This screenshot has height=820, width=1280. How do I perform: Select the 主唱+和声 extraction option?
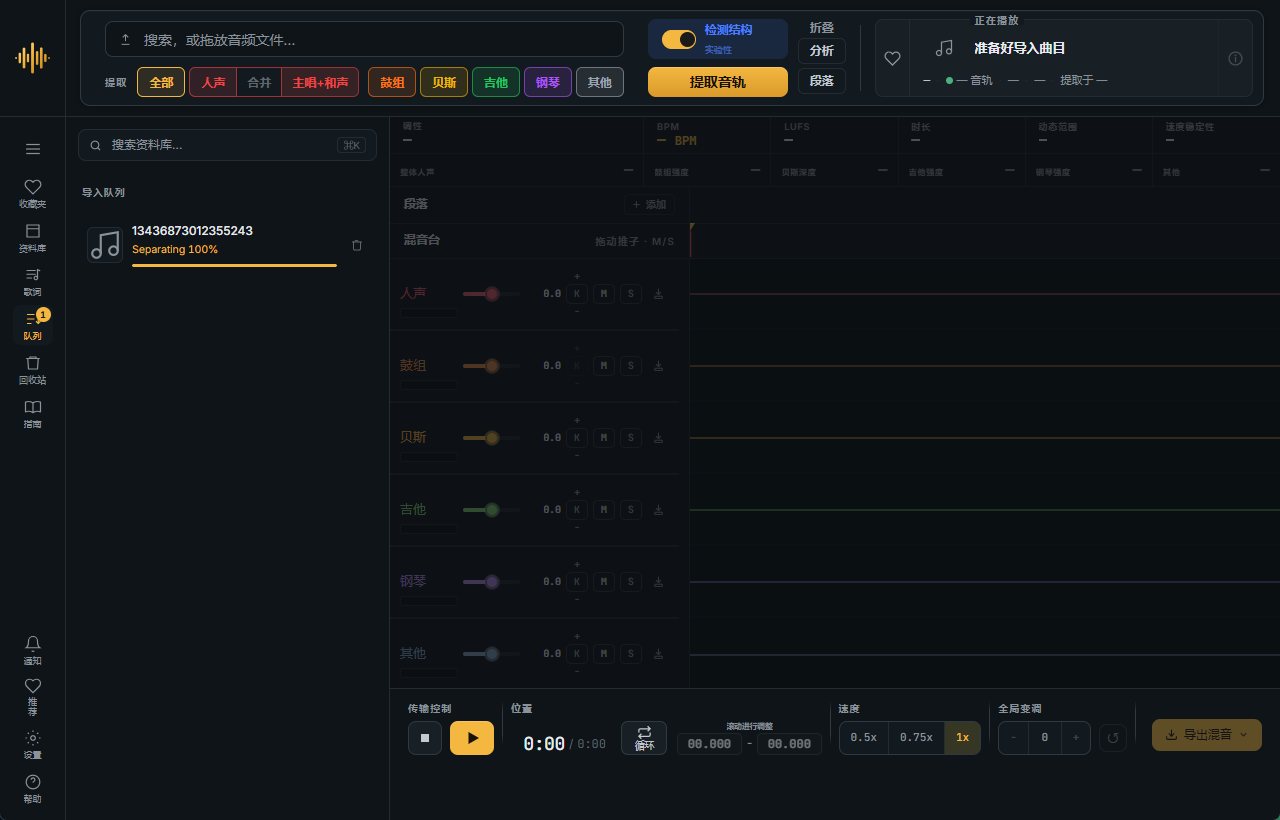click(320, 82)
